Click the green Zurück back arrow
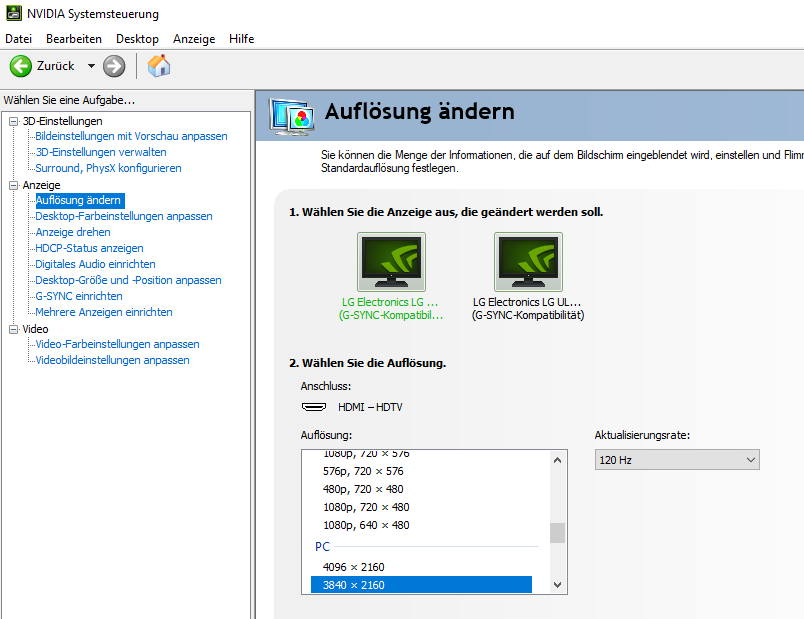804x619 pixels. [x=21, y=66]
